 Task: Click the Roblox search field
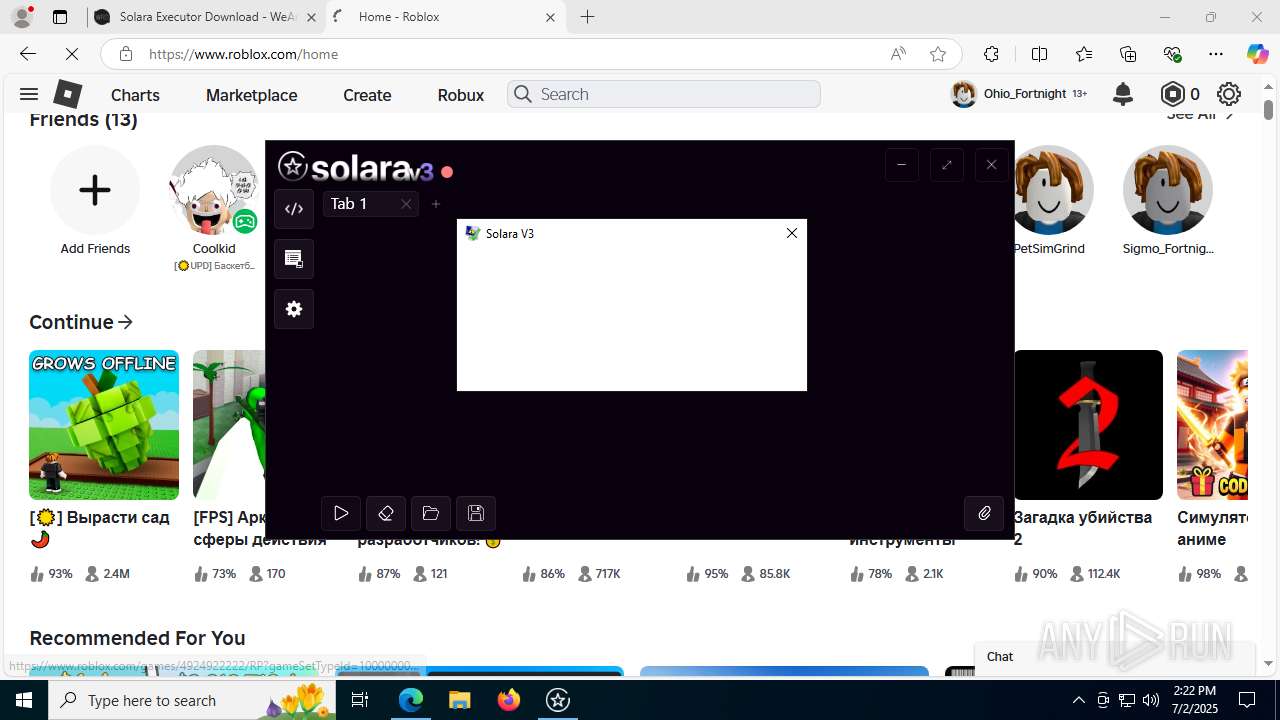(664, 94)
